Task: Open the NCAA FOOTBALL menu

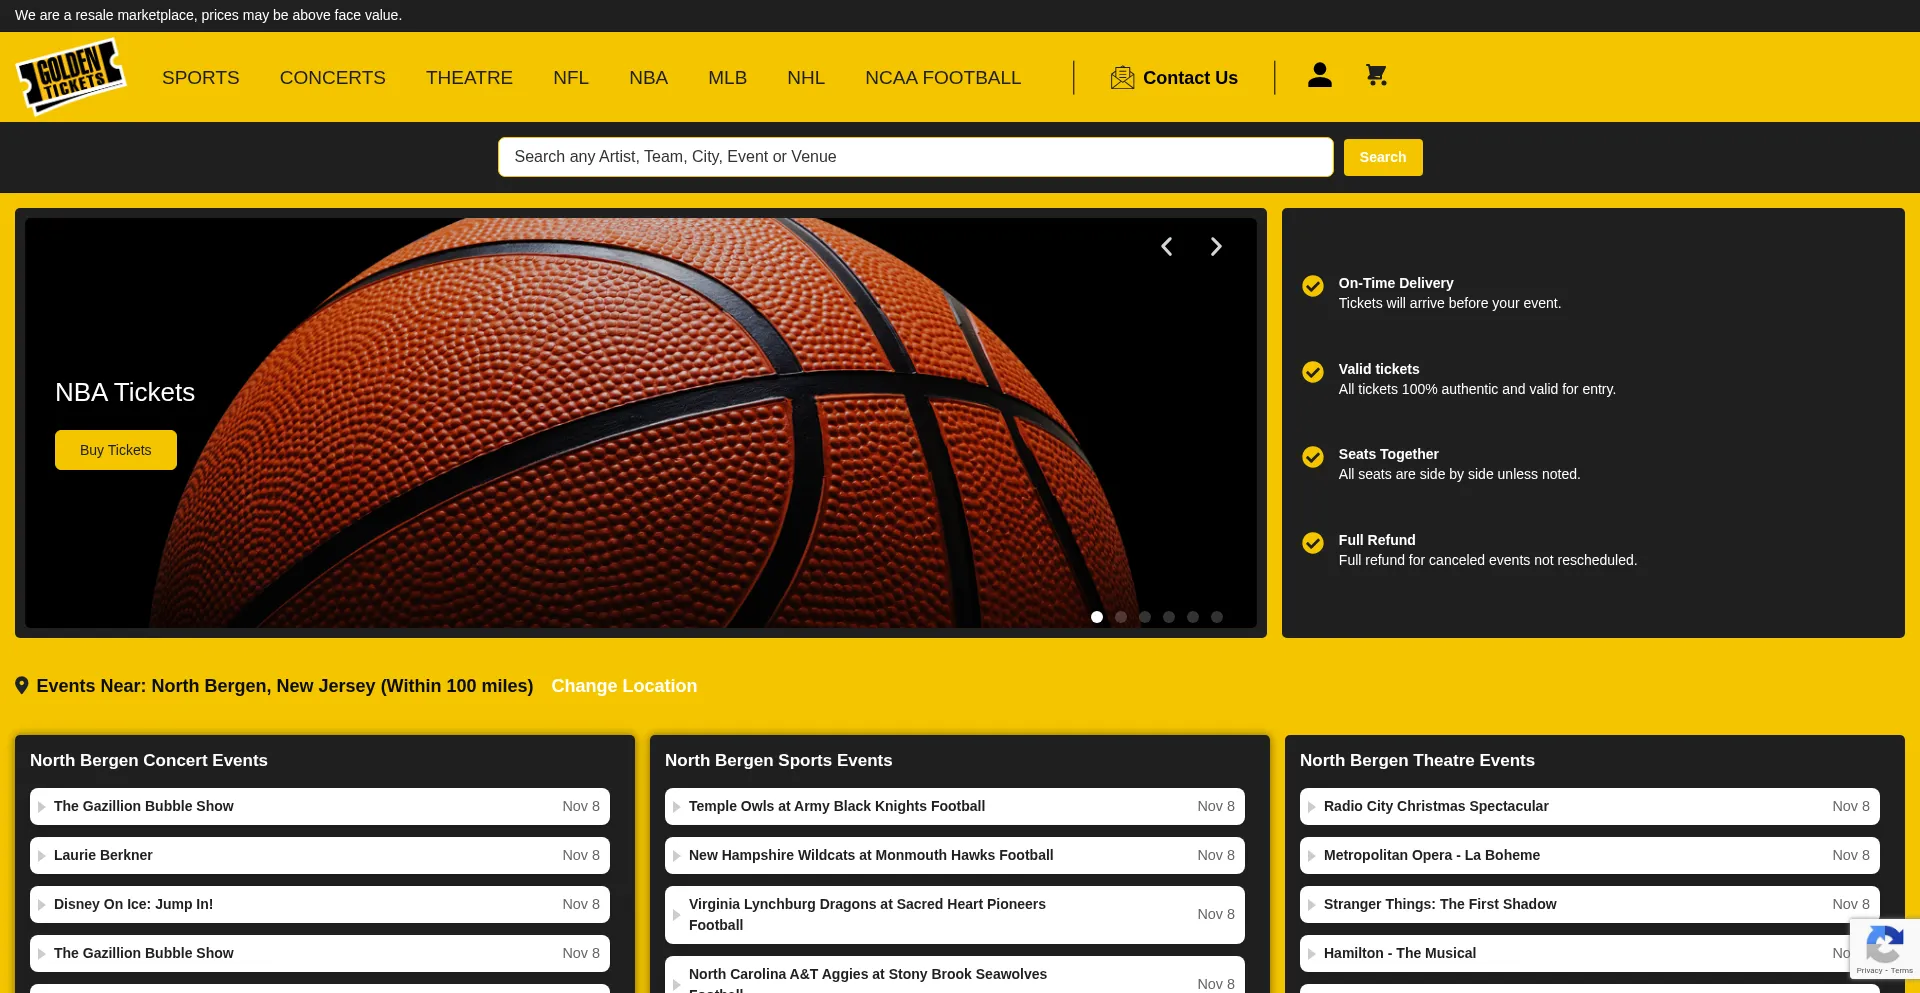Action: click(942, 78)
